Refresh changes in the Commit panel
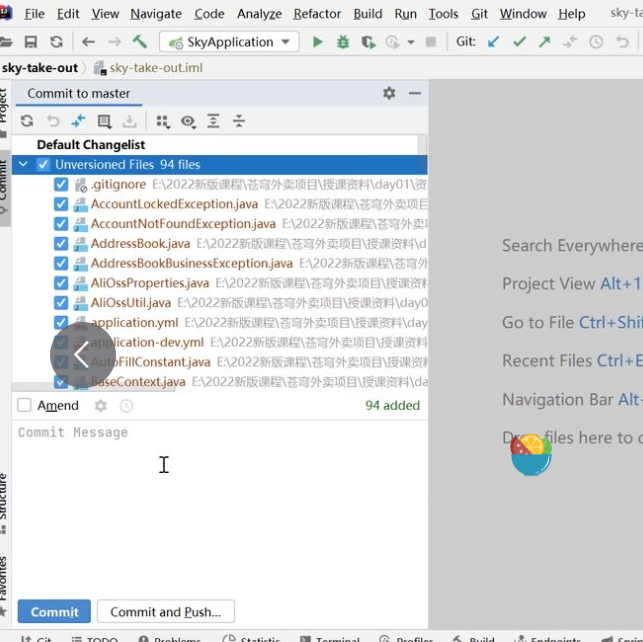This screenshot has height=642, width=643. pos(27,121)
